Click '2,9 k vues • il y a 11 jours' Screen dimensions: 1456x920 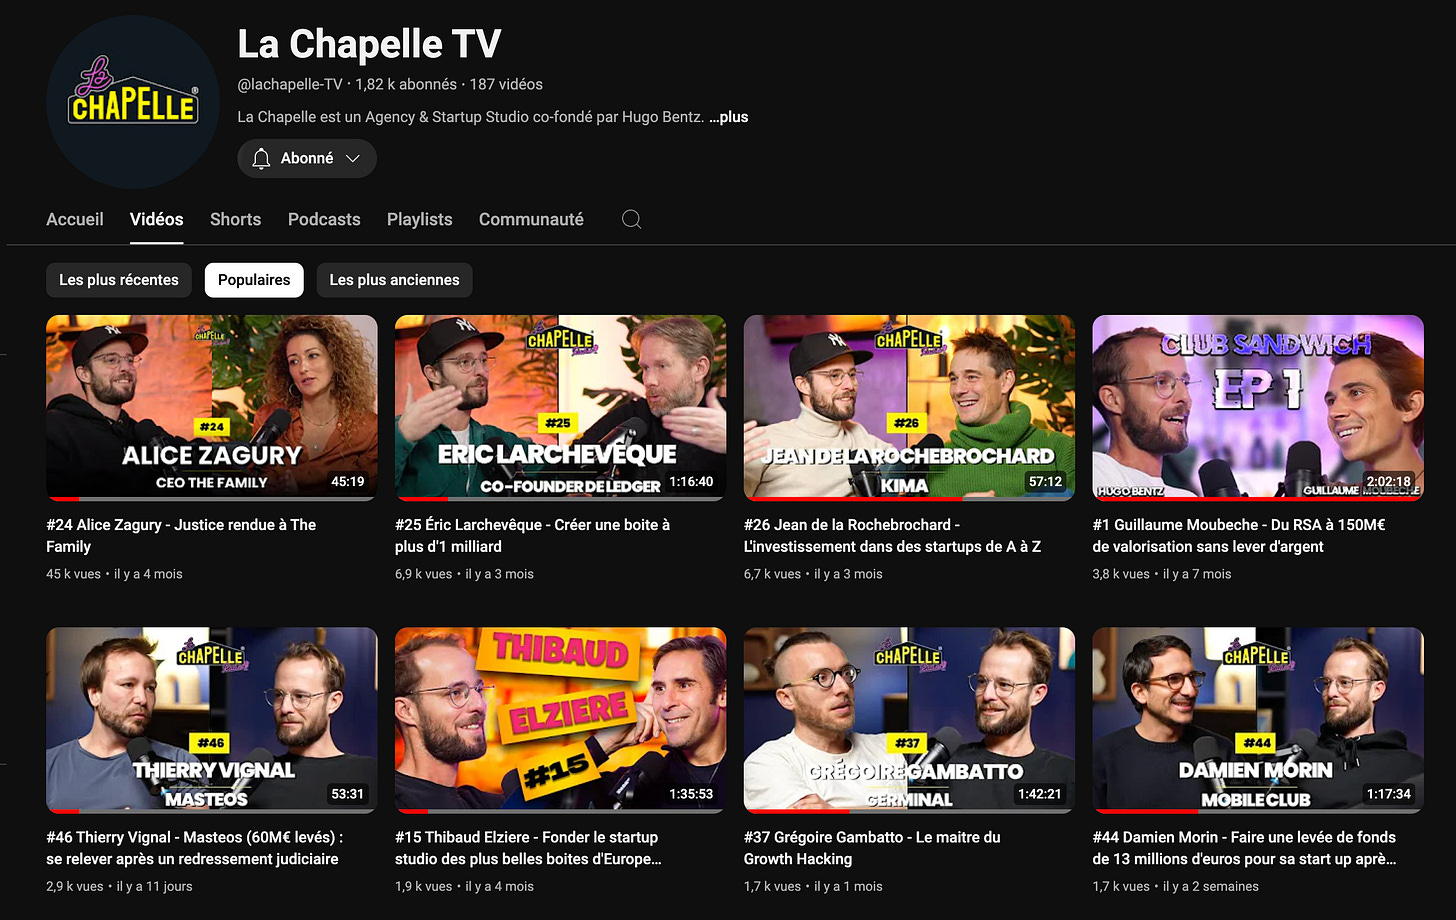click(119, 886)
